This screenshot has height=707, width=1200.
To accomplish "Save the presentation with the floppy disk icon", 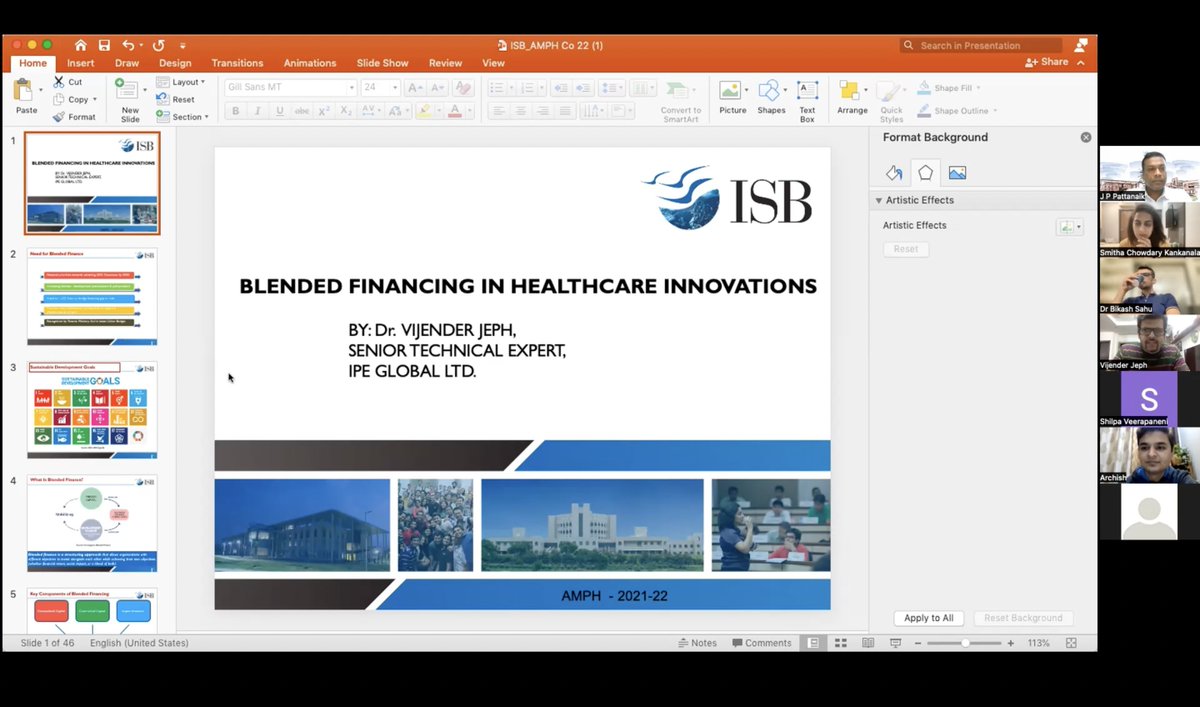I will [x=104, y=45].
